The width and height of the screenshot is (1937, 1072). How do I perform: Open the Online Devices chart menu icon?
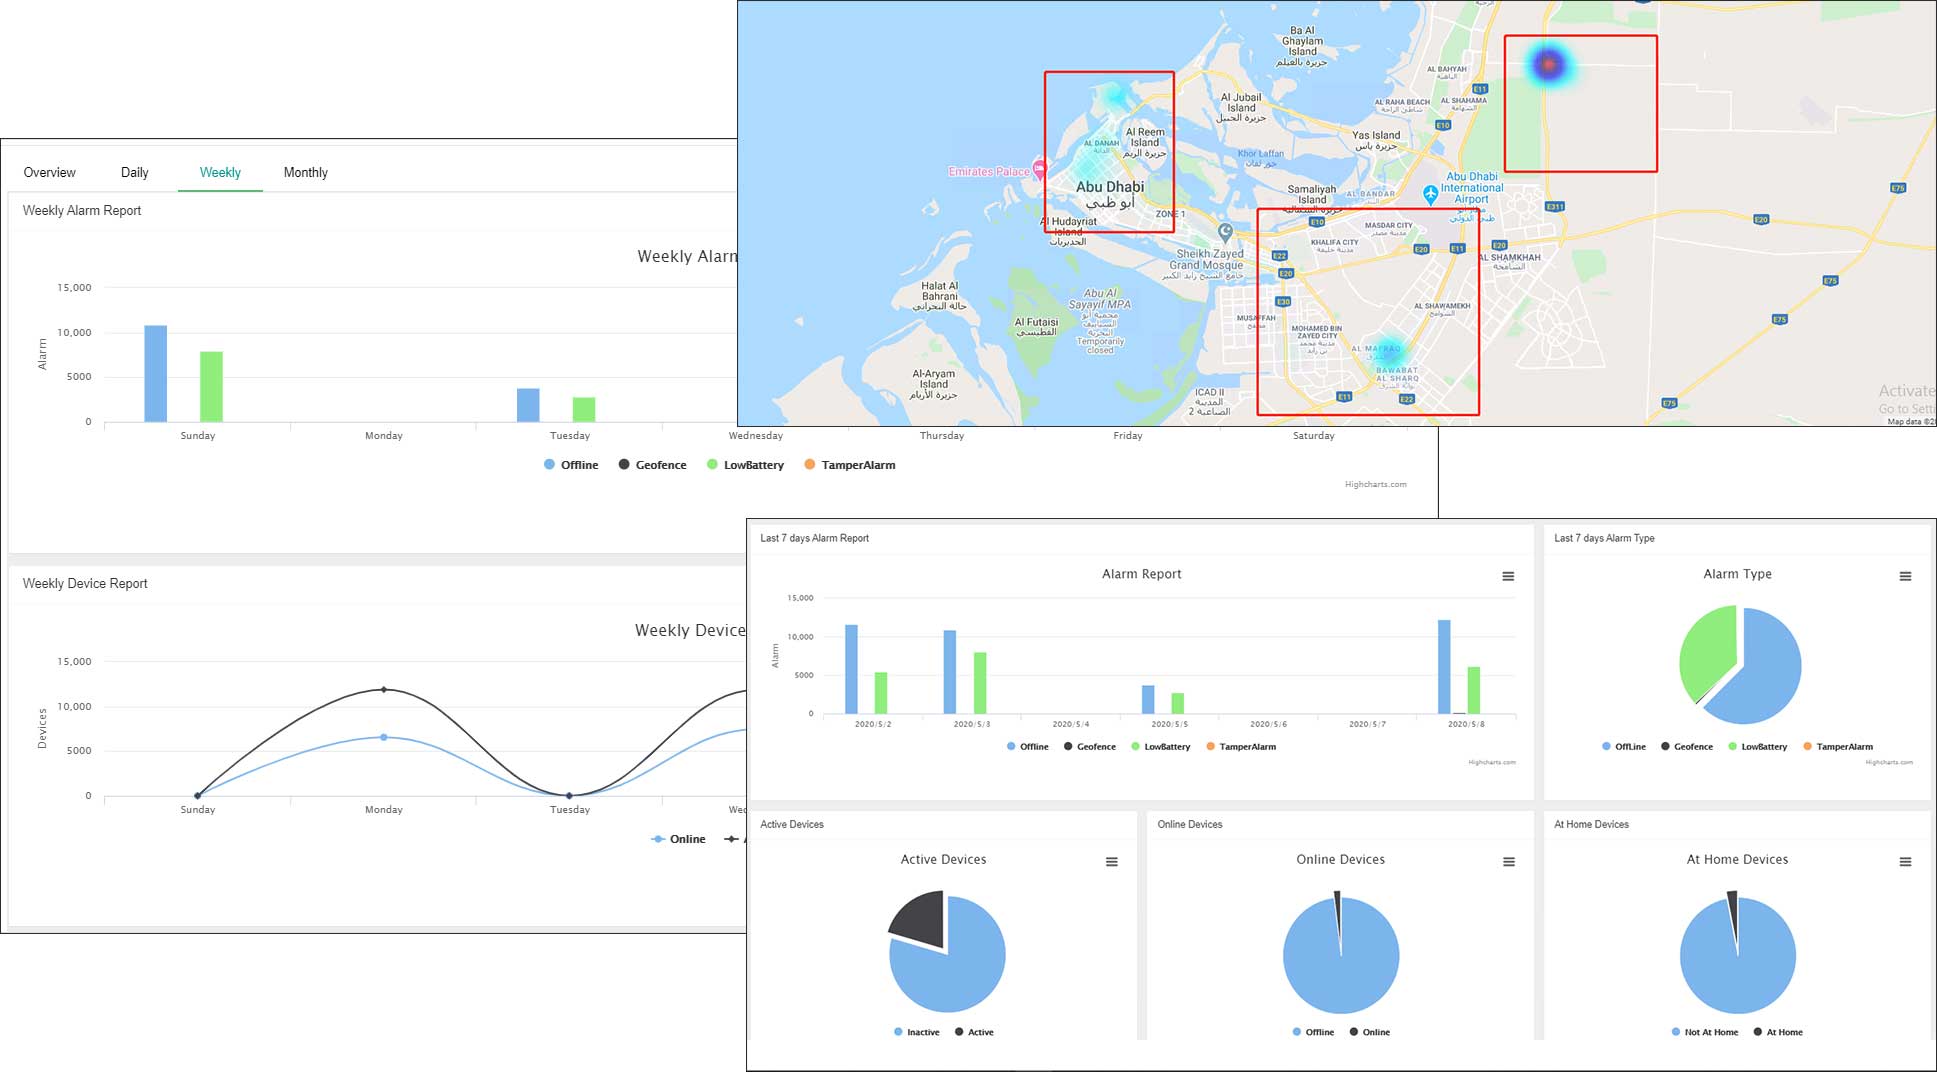coord(1508,862)
